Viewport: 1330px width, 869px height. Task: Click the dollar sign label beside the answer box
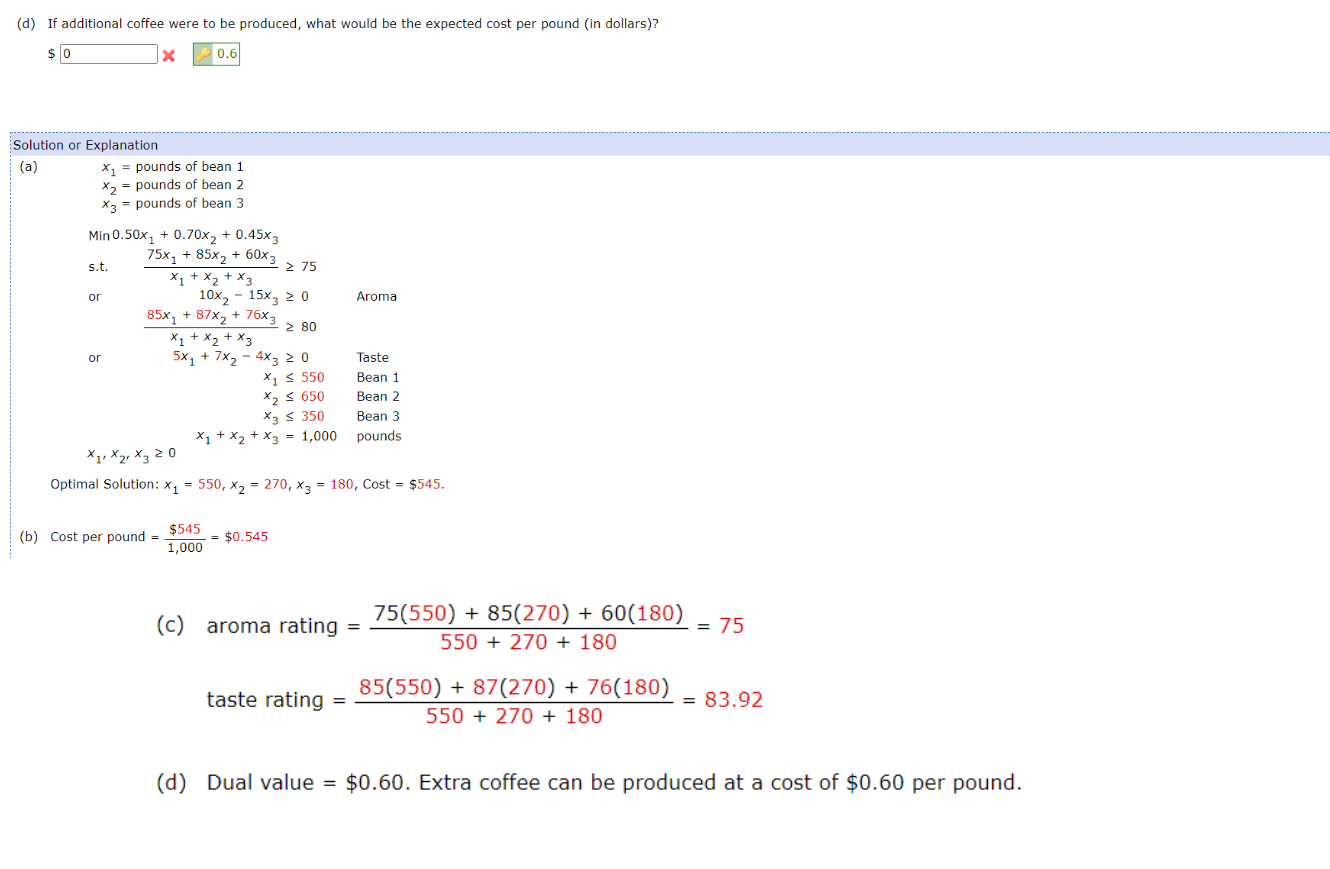click(51, 54)
